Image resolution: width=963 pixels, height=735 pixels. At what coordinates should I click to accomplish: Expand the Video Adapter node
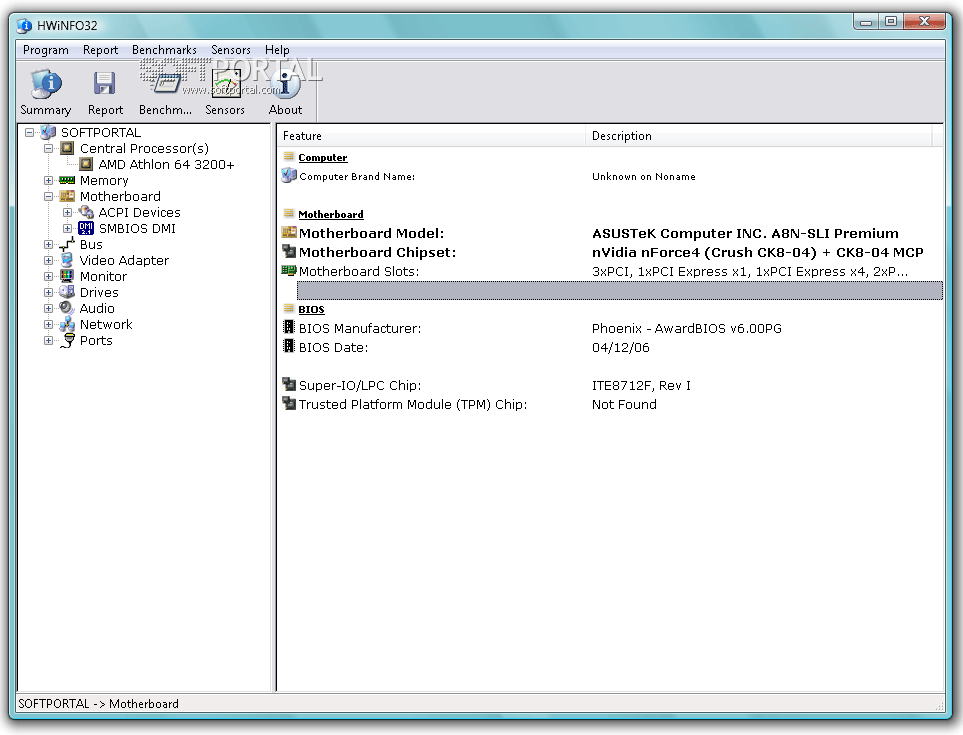(48, 260)
